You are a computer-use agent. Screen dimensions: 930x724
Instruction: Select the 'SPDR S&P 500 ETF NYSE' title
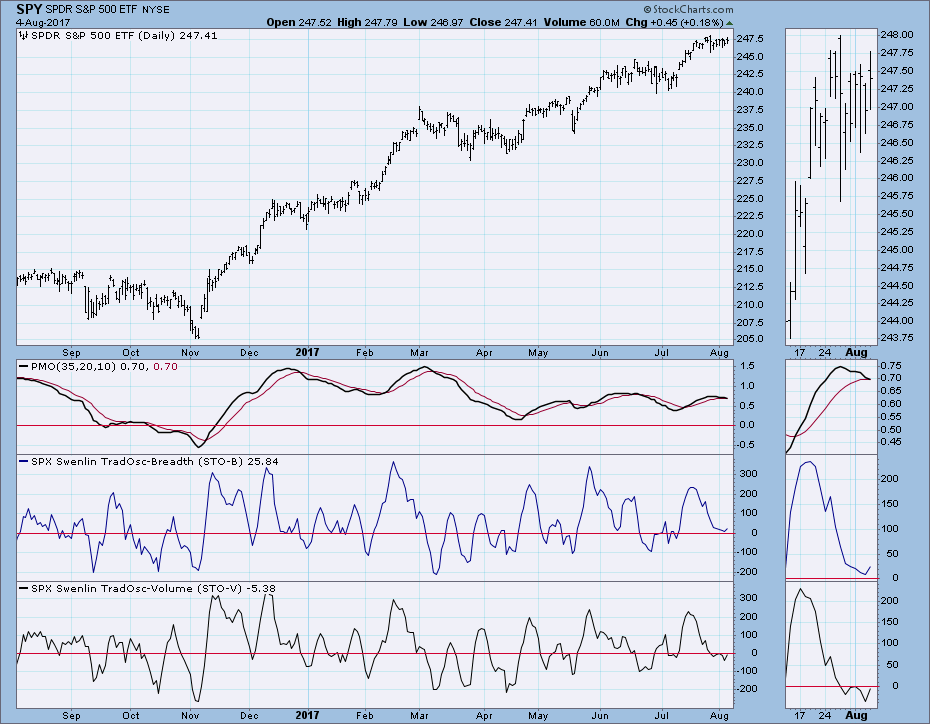[x=107, y=9]
